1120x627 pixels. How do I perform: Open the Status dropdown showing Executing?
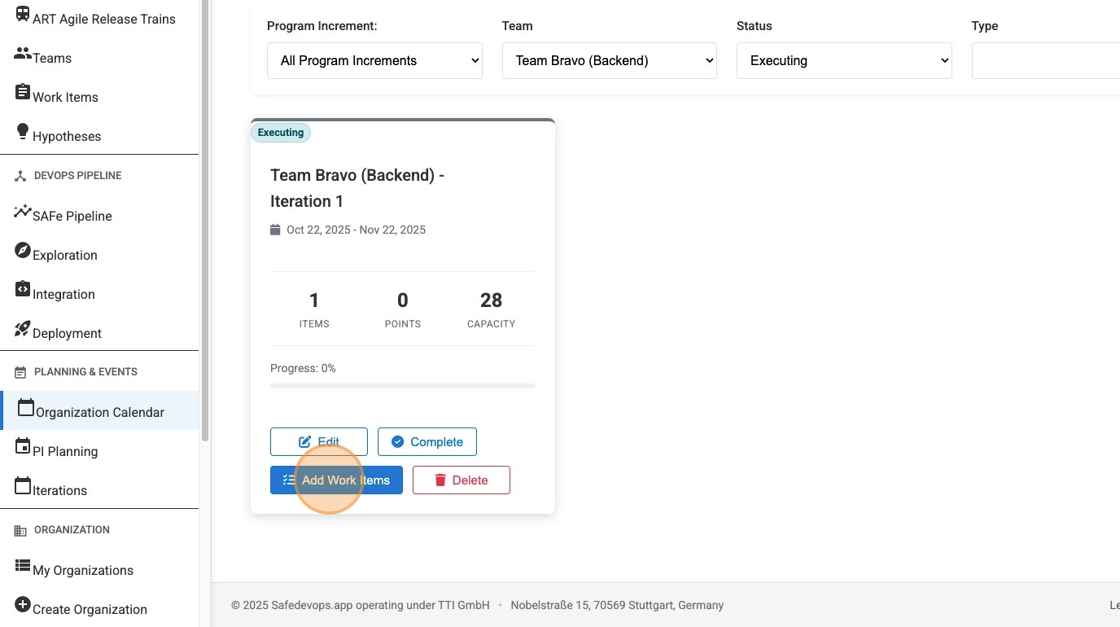click(x=843, y=60)
